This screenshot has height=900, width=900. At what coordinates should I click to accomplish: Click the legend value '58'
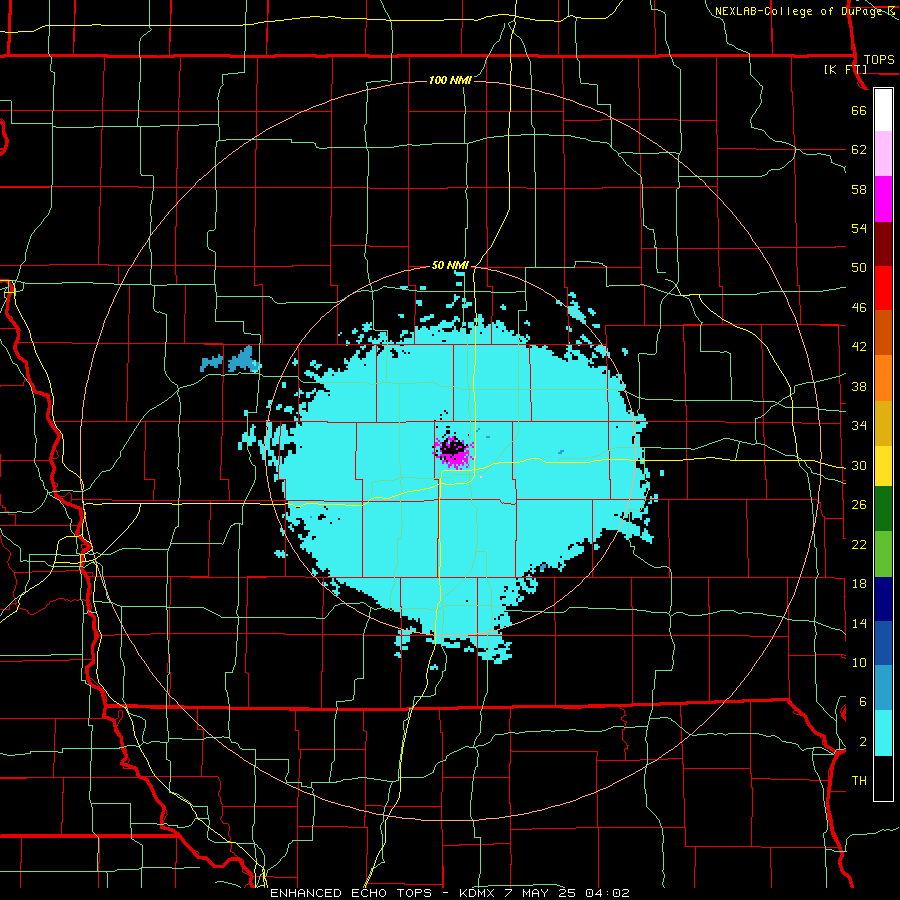click(859, 189)
